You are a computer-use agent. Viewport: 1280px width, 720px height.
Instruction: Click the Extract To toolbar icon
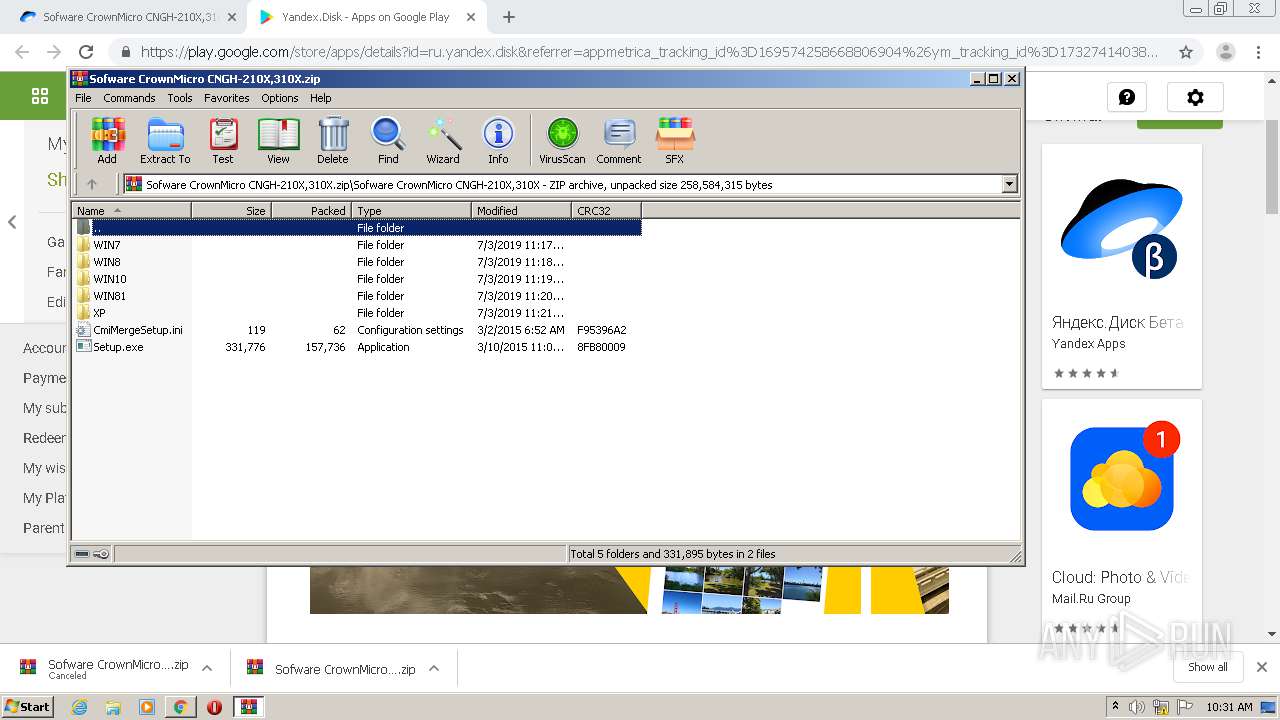[165, 140]
